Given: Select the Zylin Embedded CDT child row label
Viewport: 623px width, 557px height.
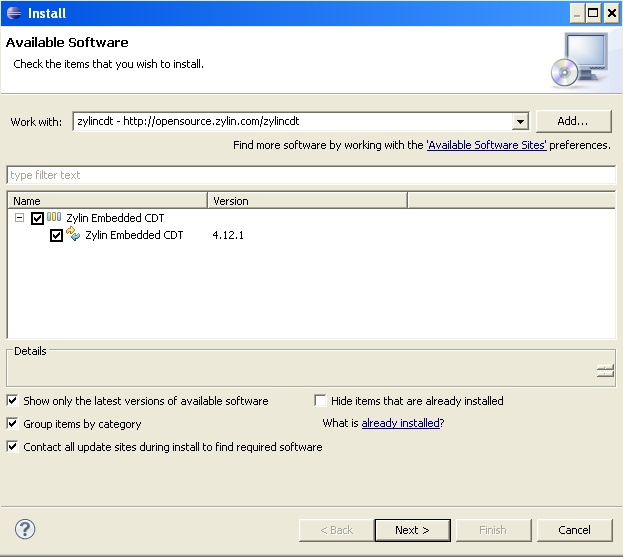Looking at the screenshot, I should click(134, 235).
